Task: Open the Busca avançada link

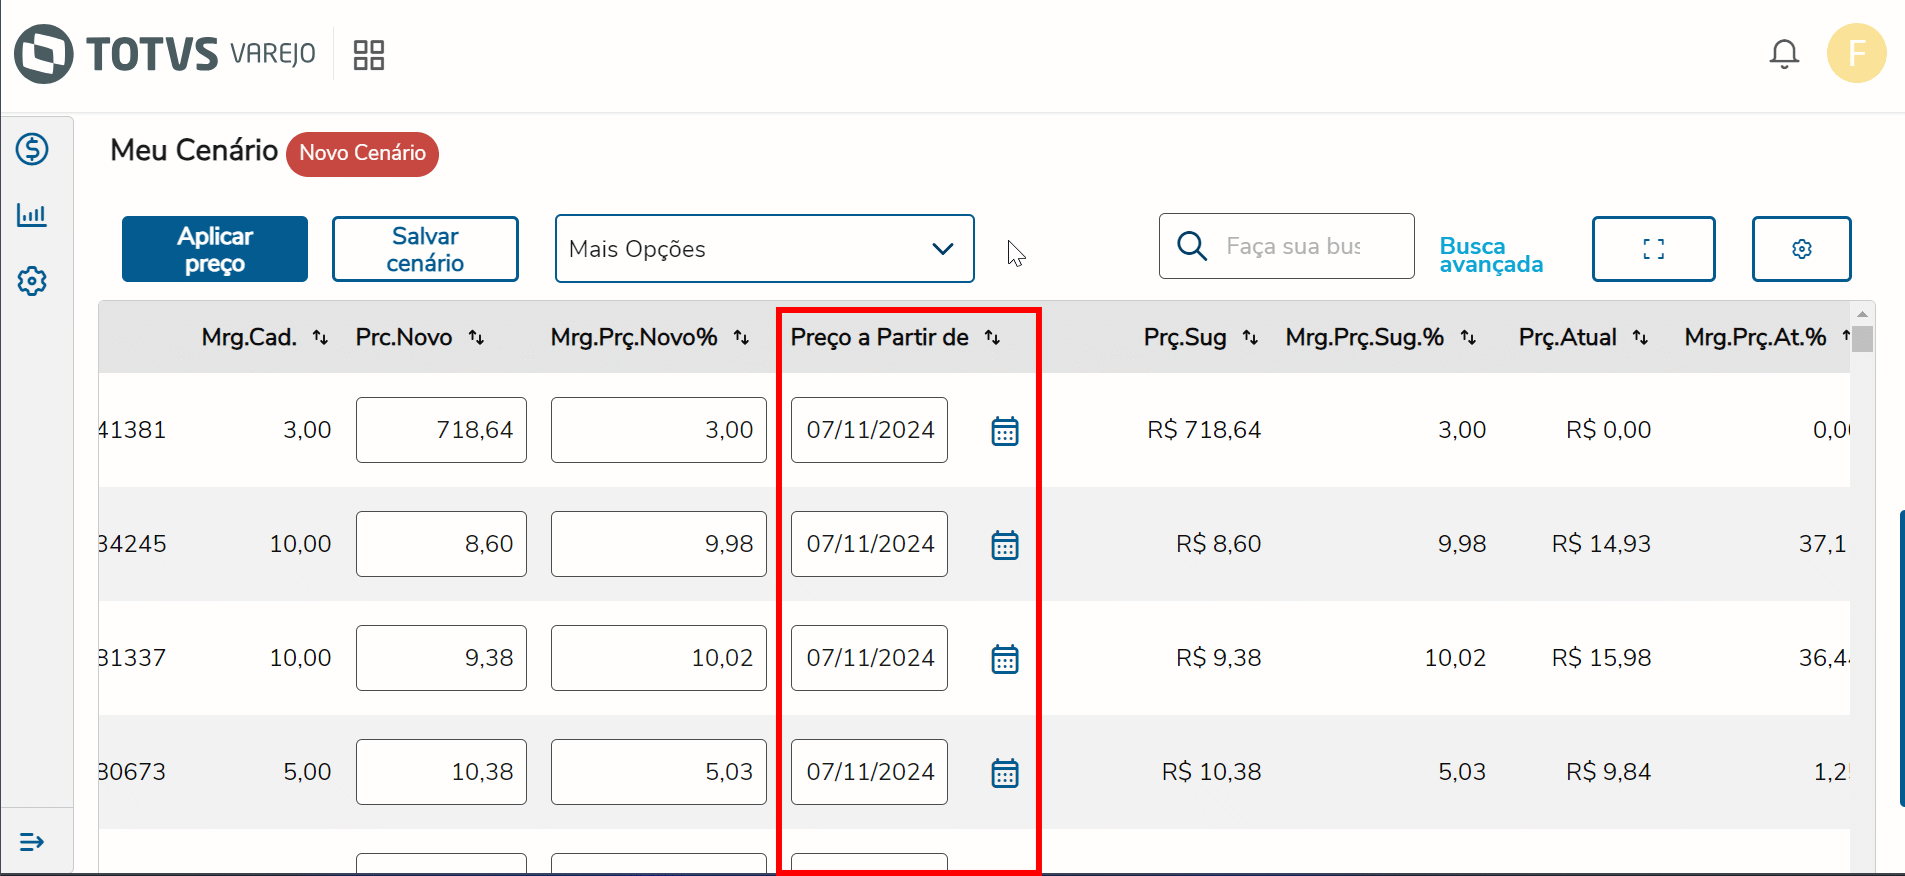Action: pyautogui.click(x=1491, y=255)
